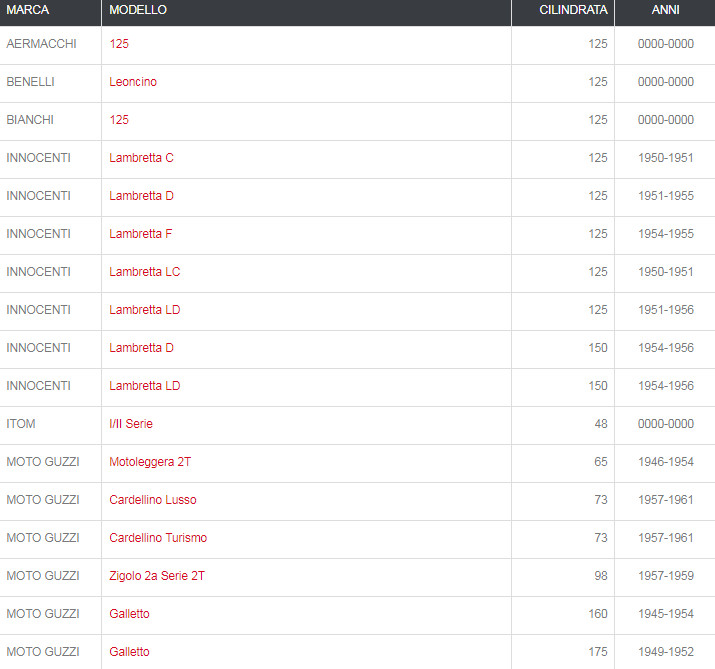
Task: Click the years 1949-1952
Action: pyautogui.click(x=666, y=652)
